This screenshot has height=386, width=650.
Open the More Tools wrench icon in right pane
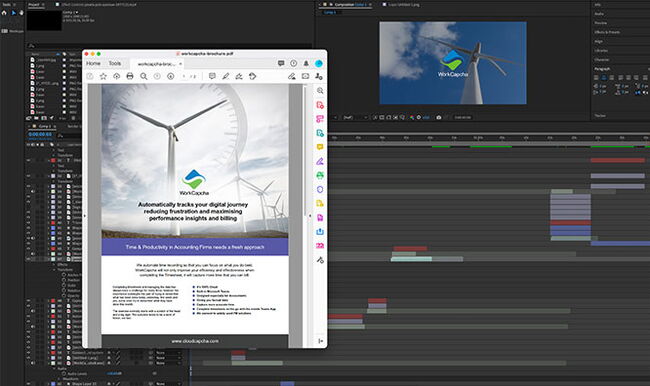pos(320,260)
